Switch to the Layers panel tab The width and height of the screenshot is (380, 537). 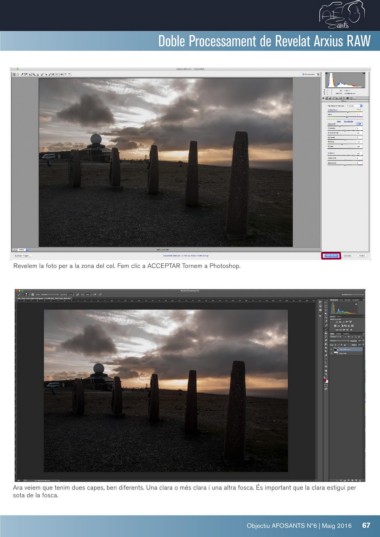(x=333, y=333)
